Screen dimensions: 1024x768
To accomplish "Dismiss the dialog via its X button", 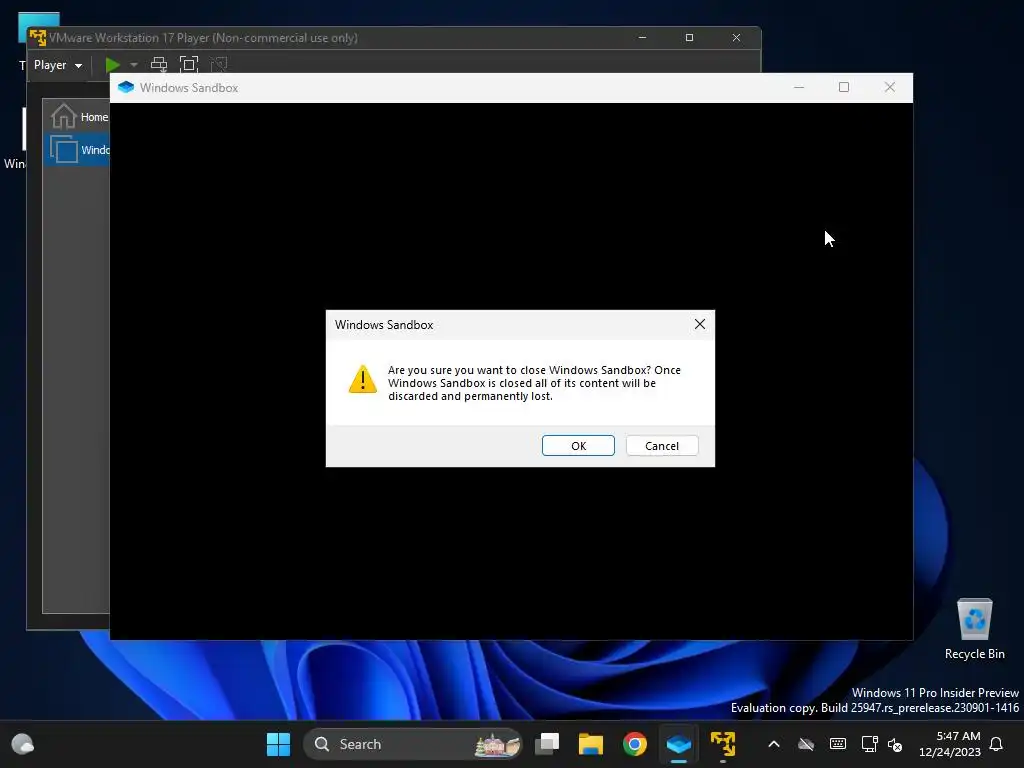I will pyautogui.click(x=699, y=324).
